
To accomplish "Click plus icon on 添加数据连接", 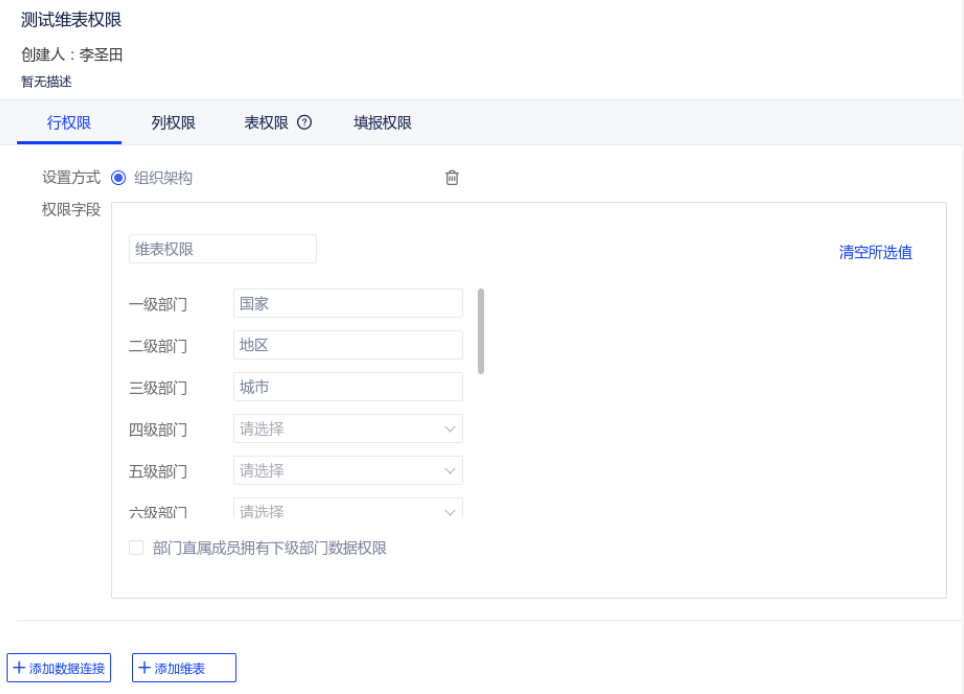I will coord(19,668).
